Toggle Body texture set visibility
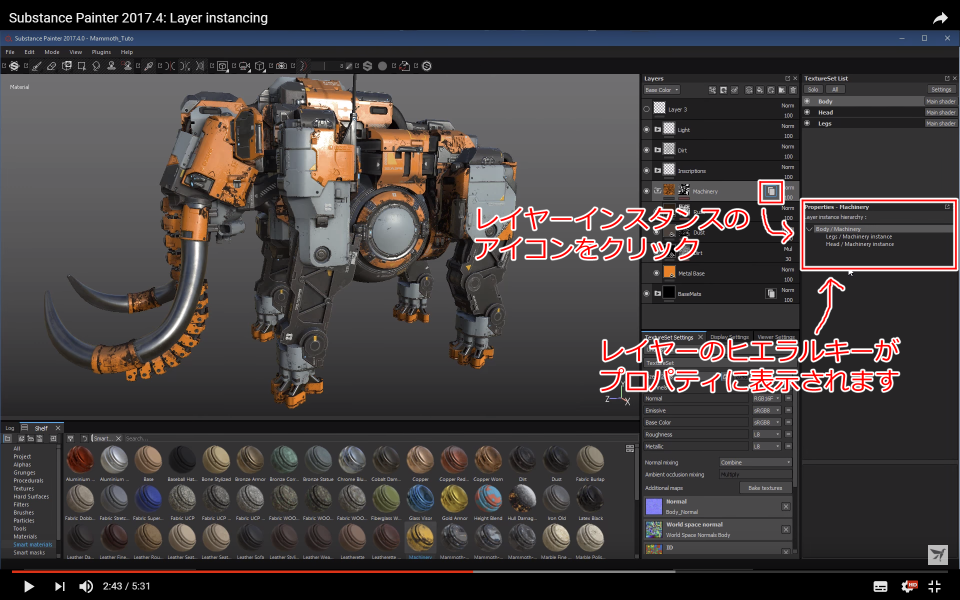 click(807, 101)
